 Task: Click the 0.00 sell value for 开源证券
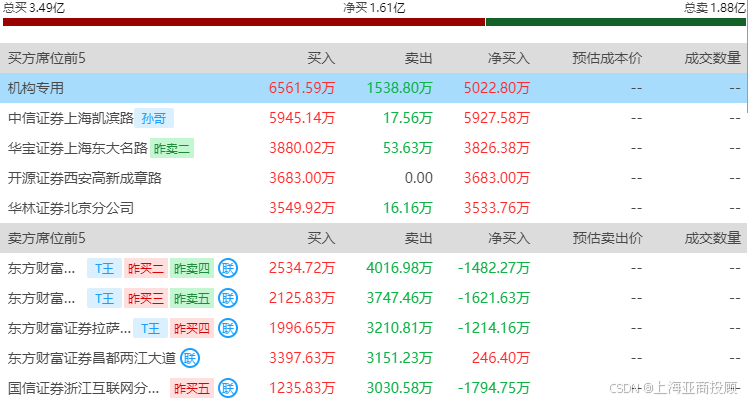click(418, 178)
